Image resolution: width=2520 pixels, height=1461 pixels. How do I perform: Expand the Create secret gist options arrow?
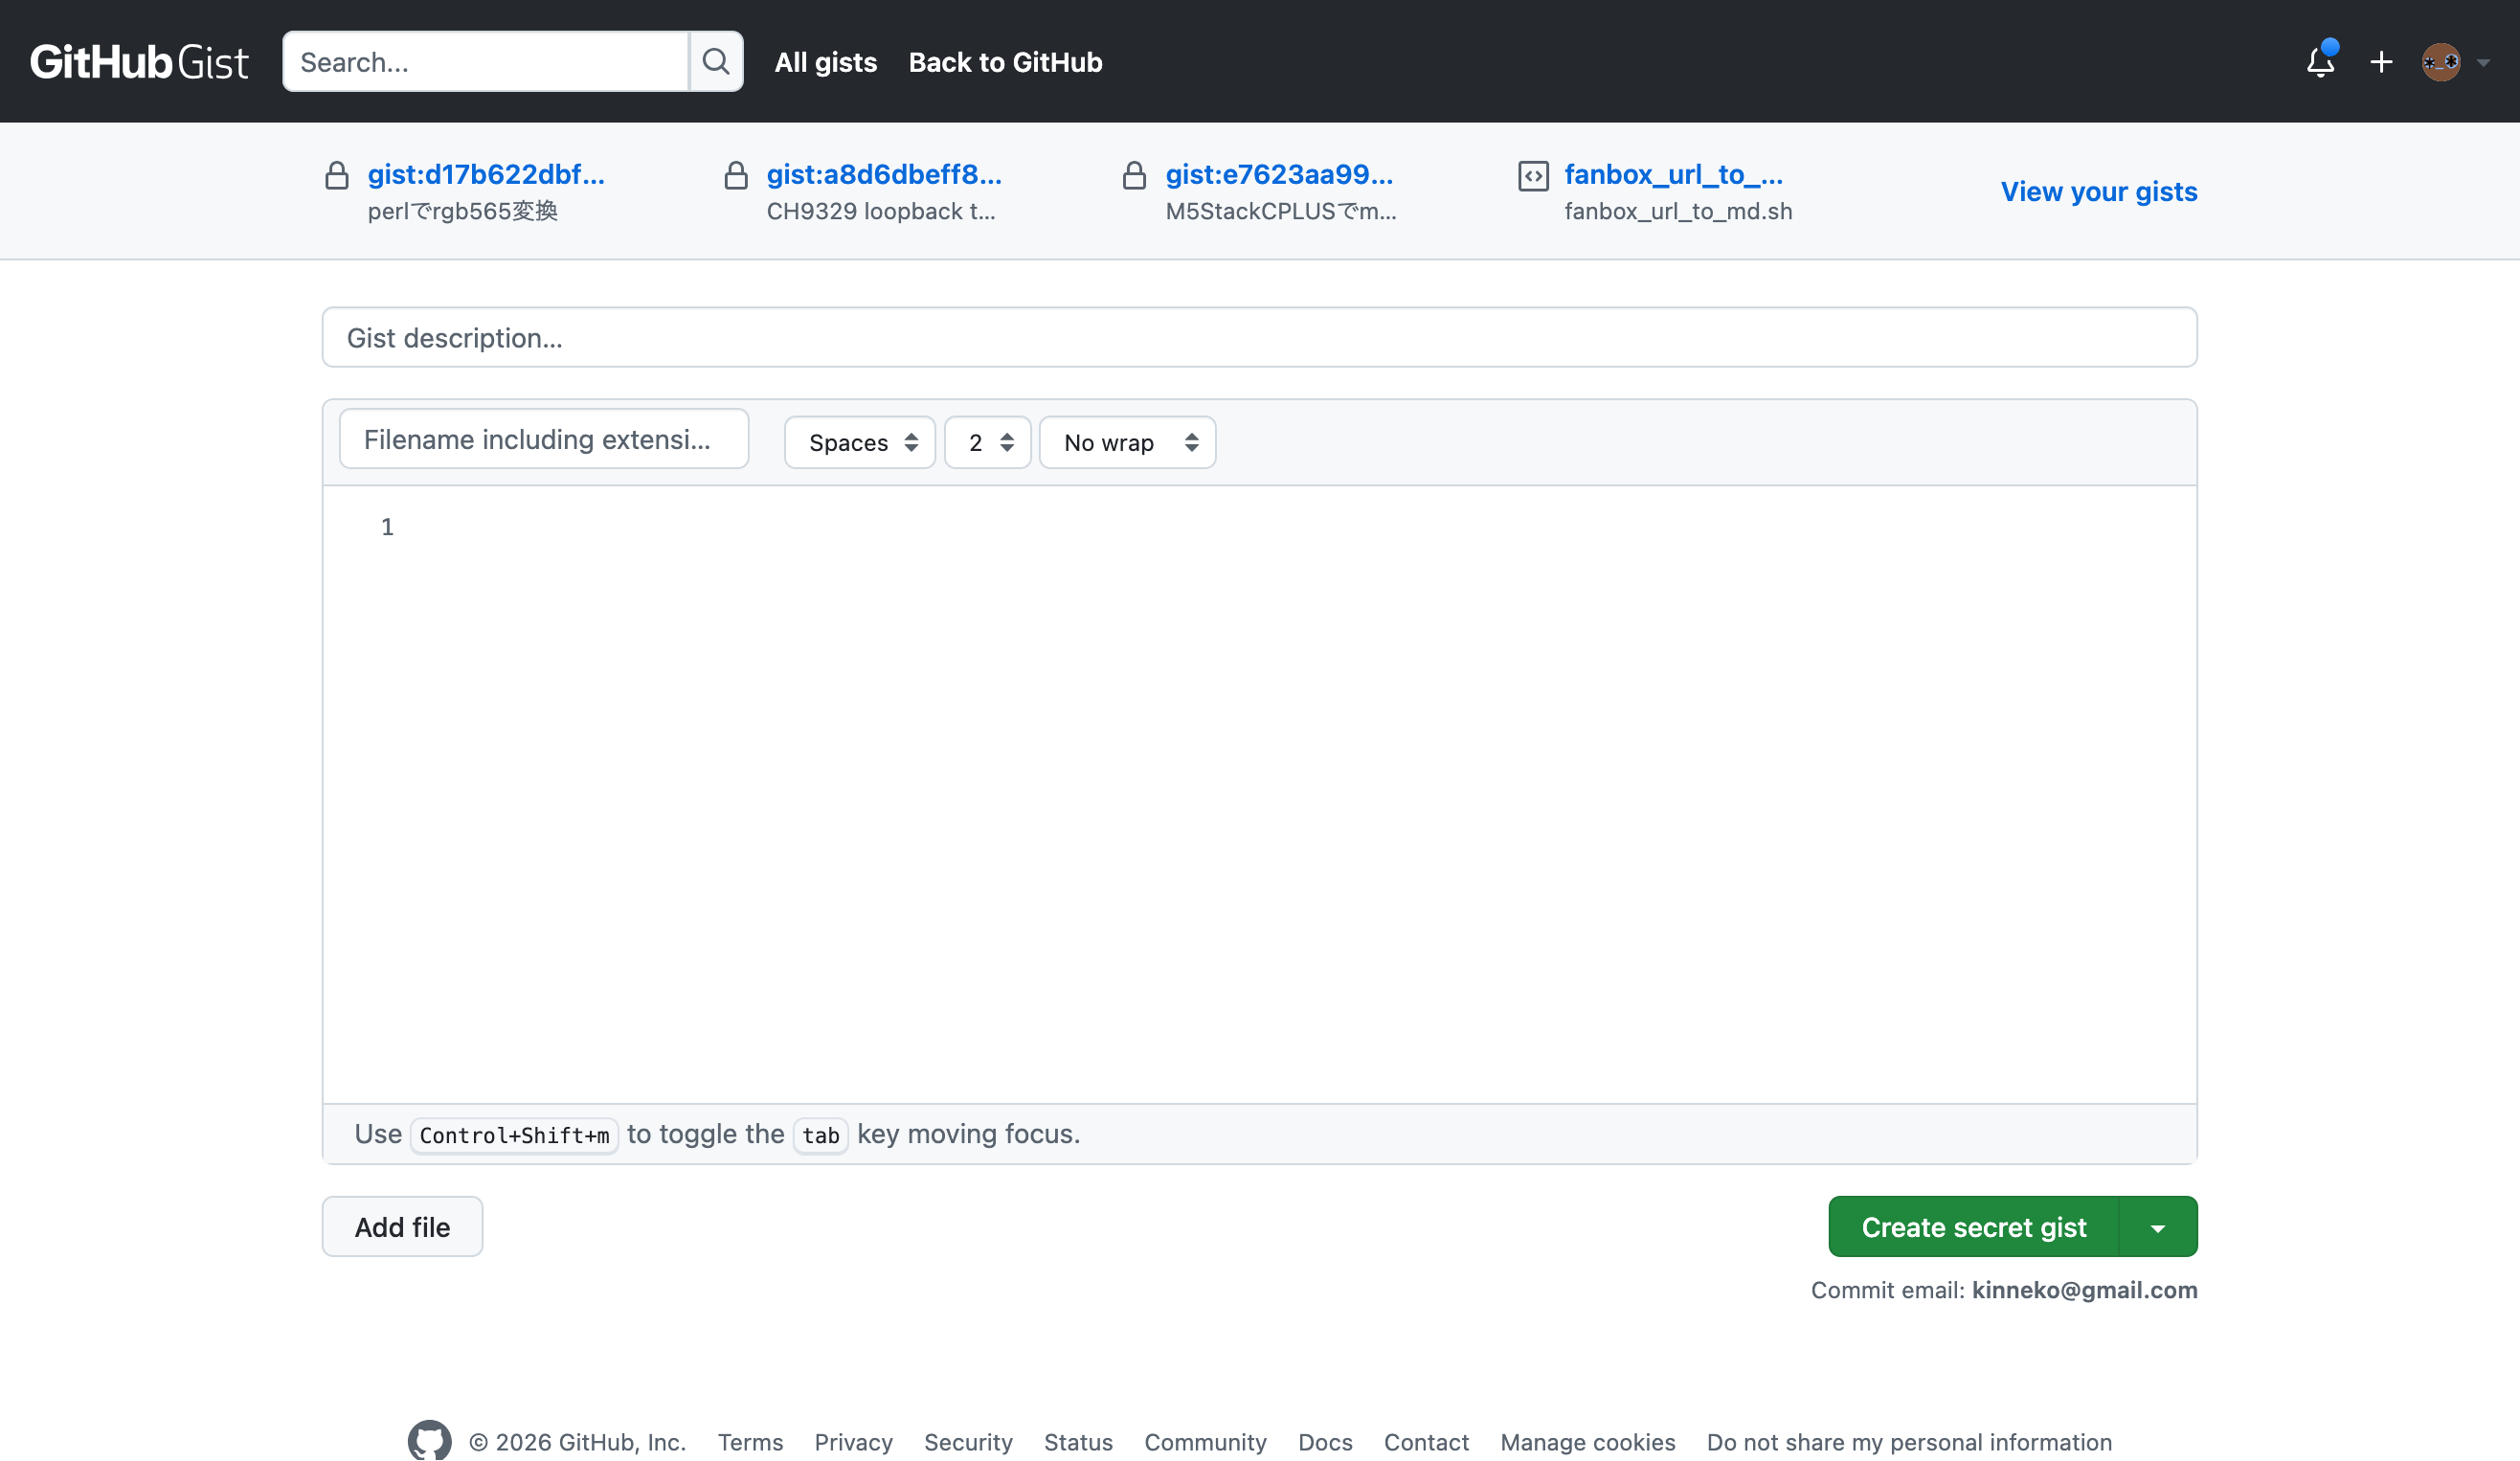pyautogui.click(x=2158, y=1227)
